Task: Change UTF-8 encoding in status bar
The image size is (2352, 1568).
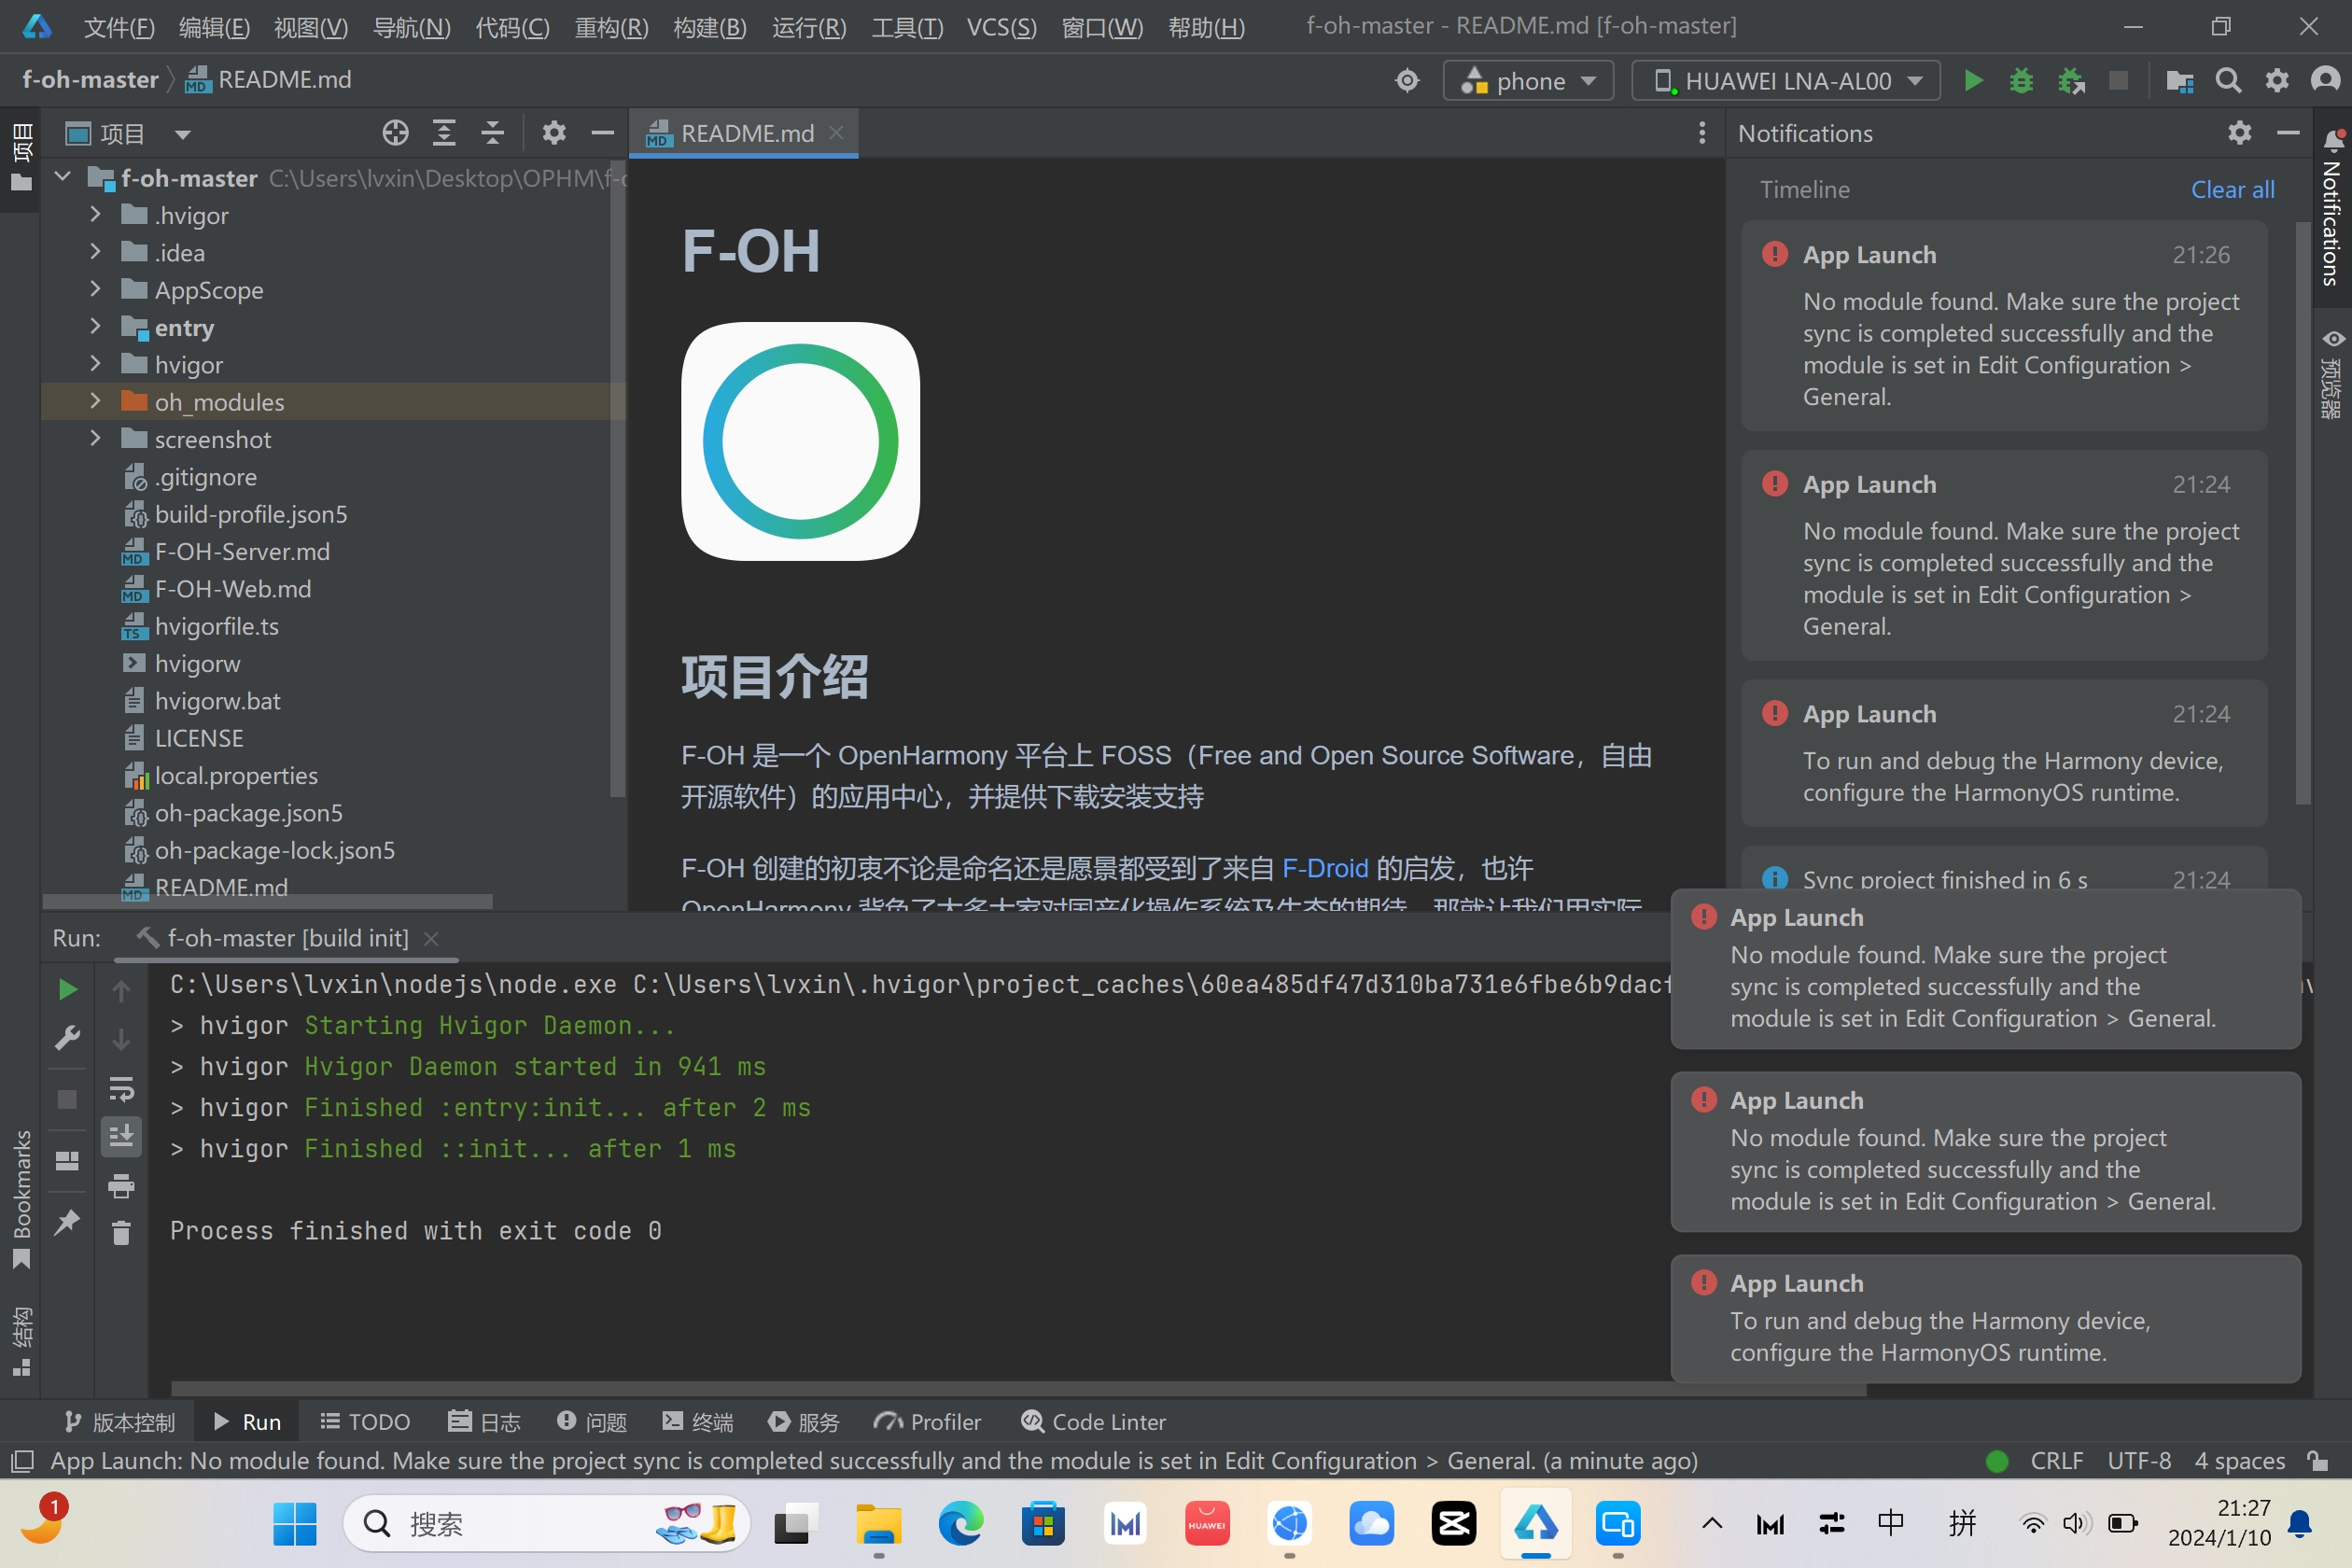Action: pyautogui.click(x=2139, y=1461)
